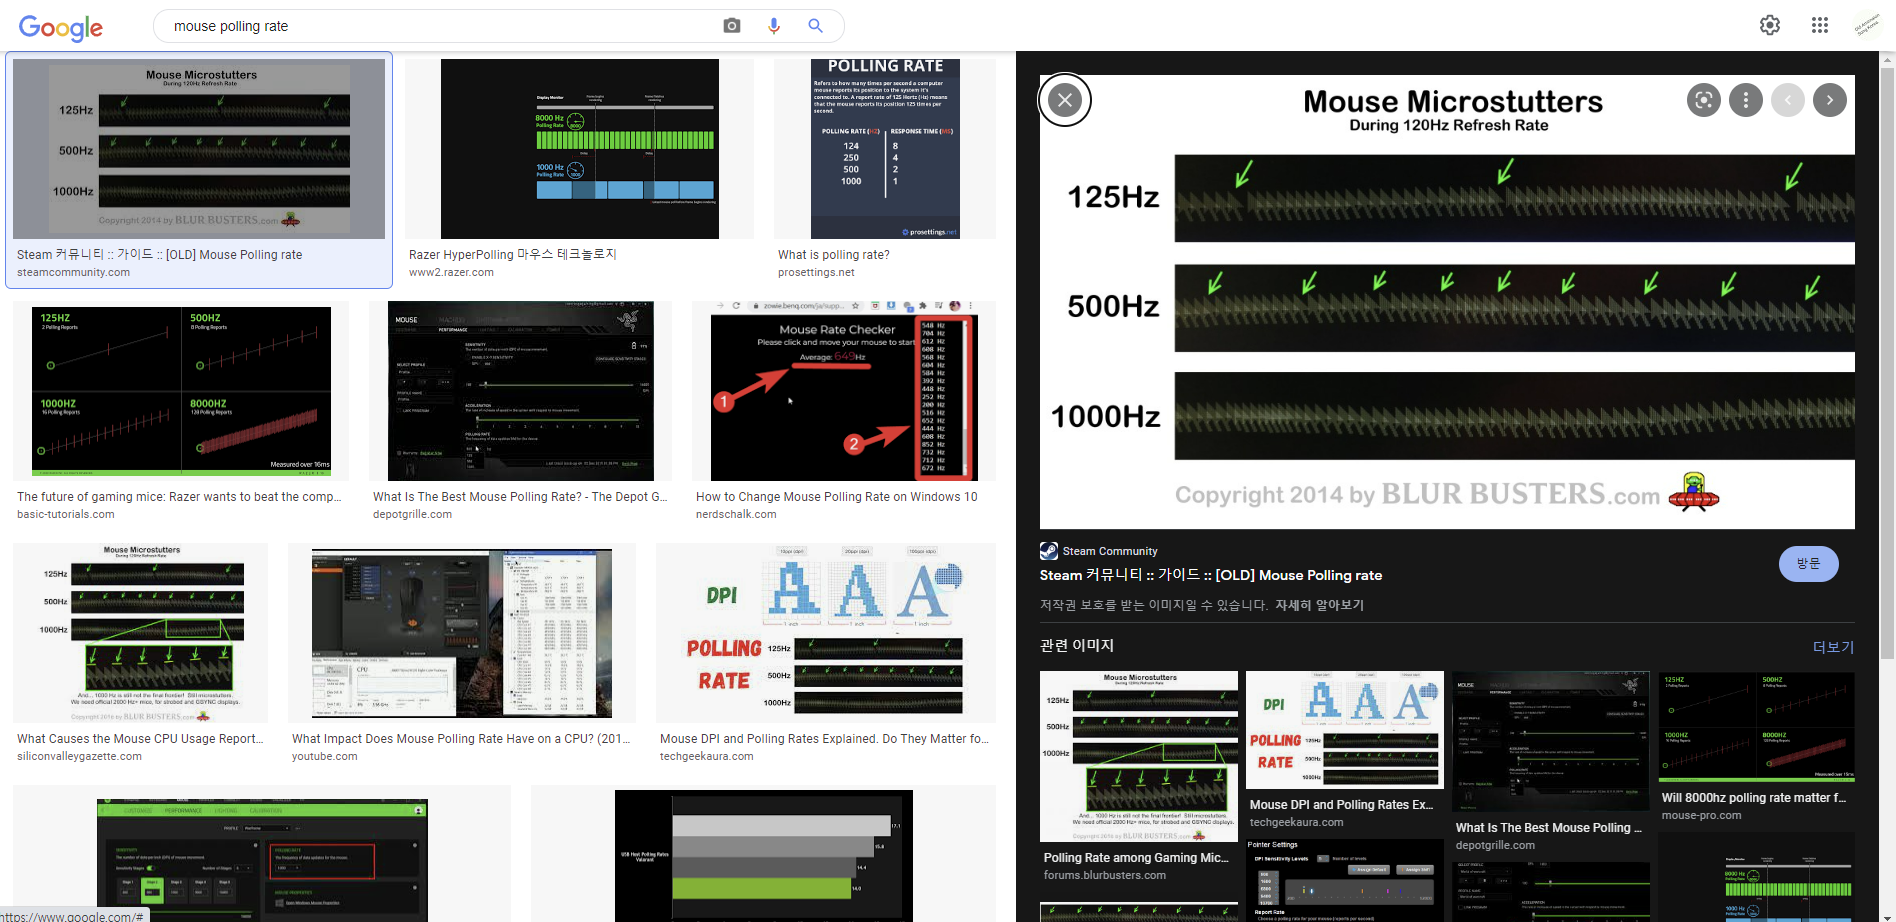This screenshot has width=1896, height=922.
Task: Go to next image in preview
Action: 1830,100
